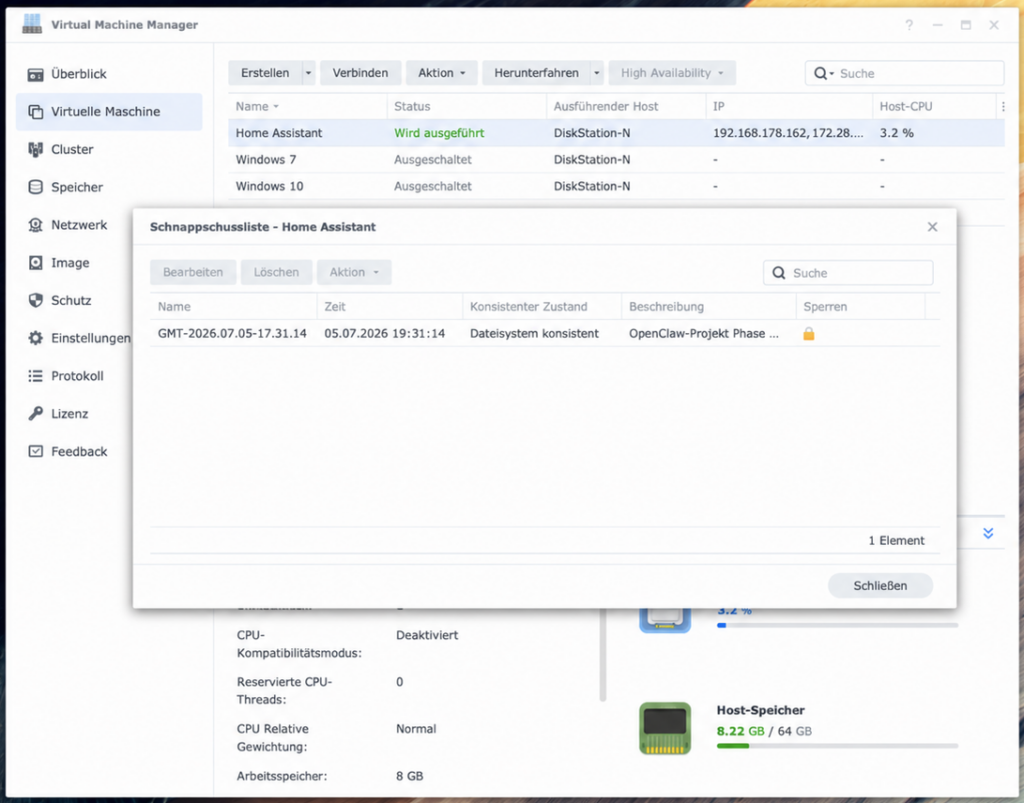
Task: Select the Home Assistant VM row
Action: [x=616, y=133]
